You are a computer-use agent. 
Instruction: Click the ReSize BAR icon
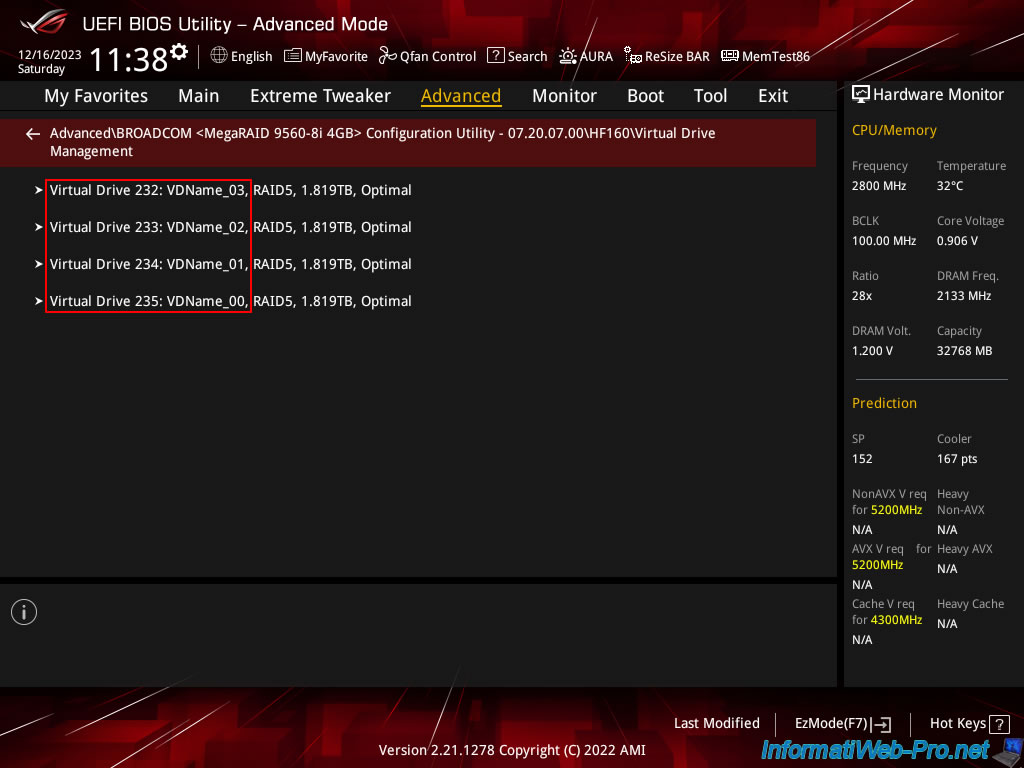pyautogui.click(x=633, y=56)
